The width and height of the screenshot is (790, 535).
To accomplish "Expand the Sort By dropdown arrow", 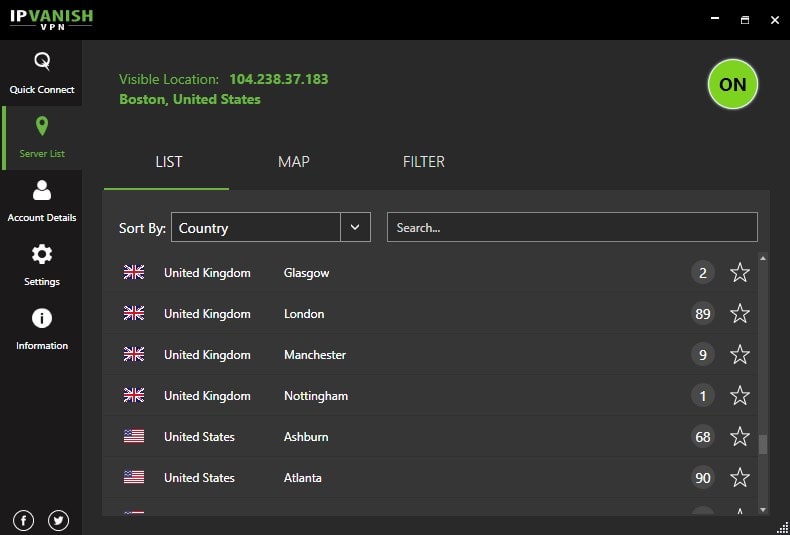I will click(x=355, y=227).
